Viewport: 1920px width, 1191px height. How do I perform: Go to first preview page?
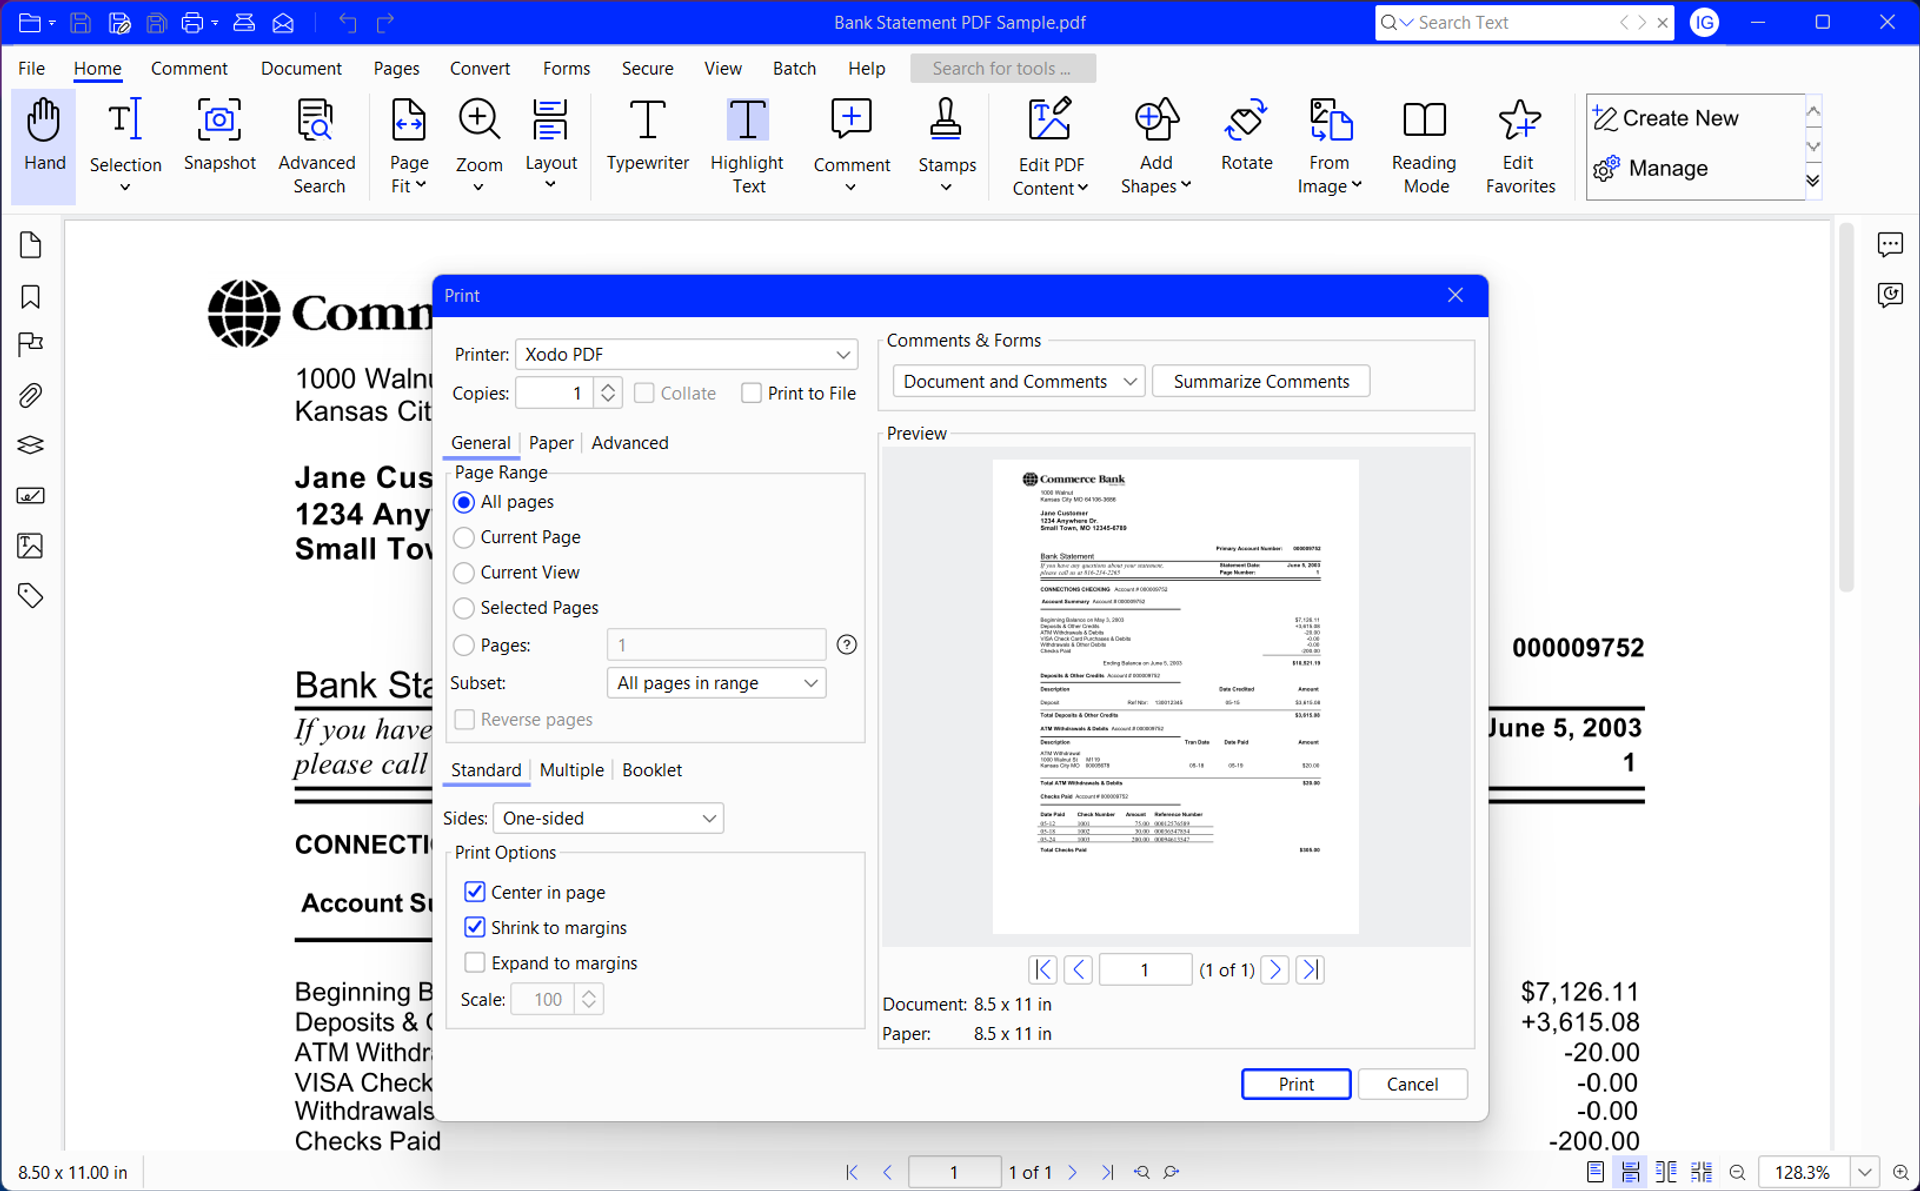[x=1042, y=969]
